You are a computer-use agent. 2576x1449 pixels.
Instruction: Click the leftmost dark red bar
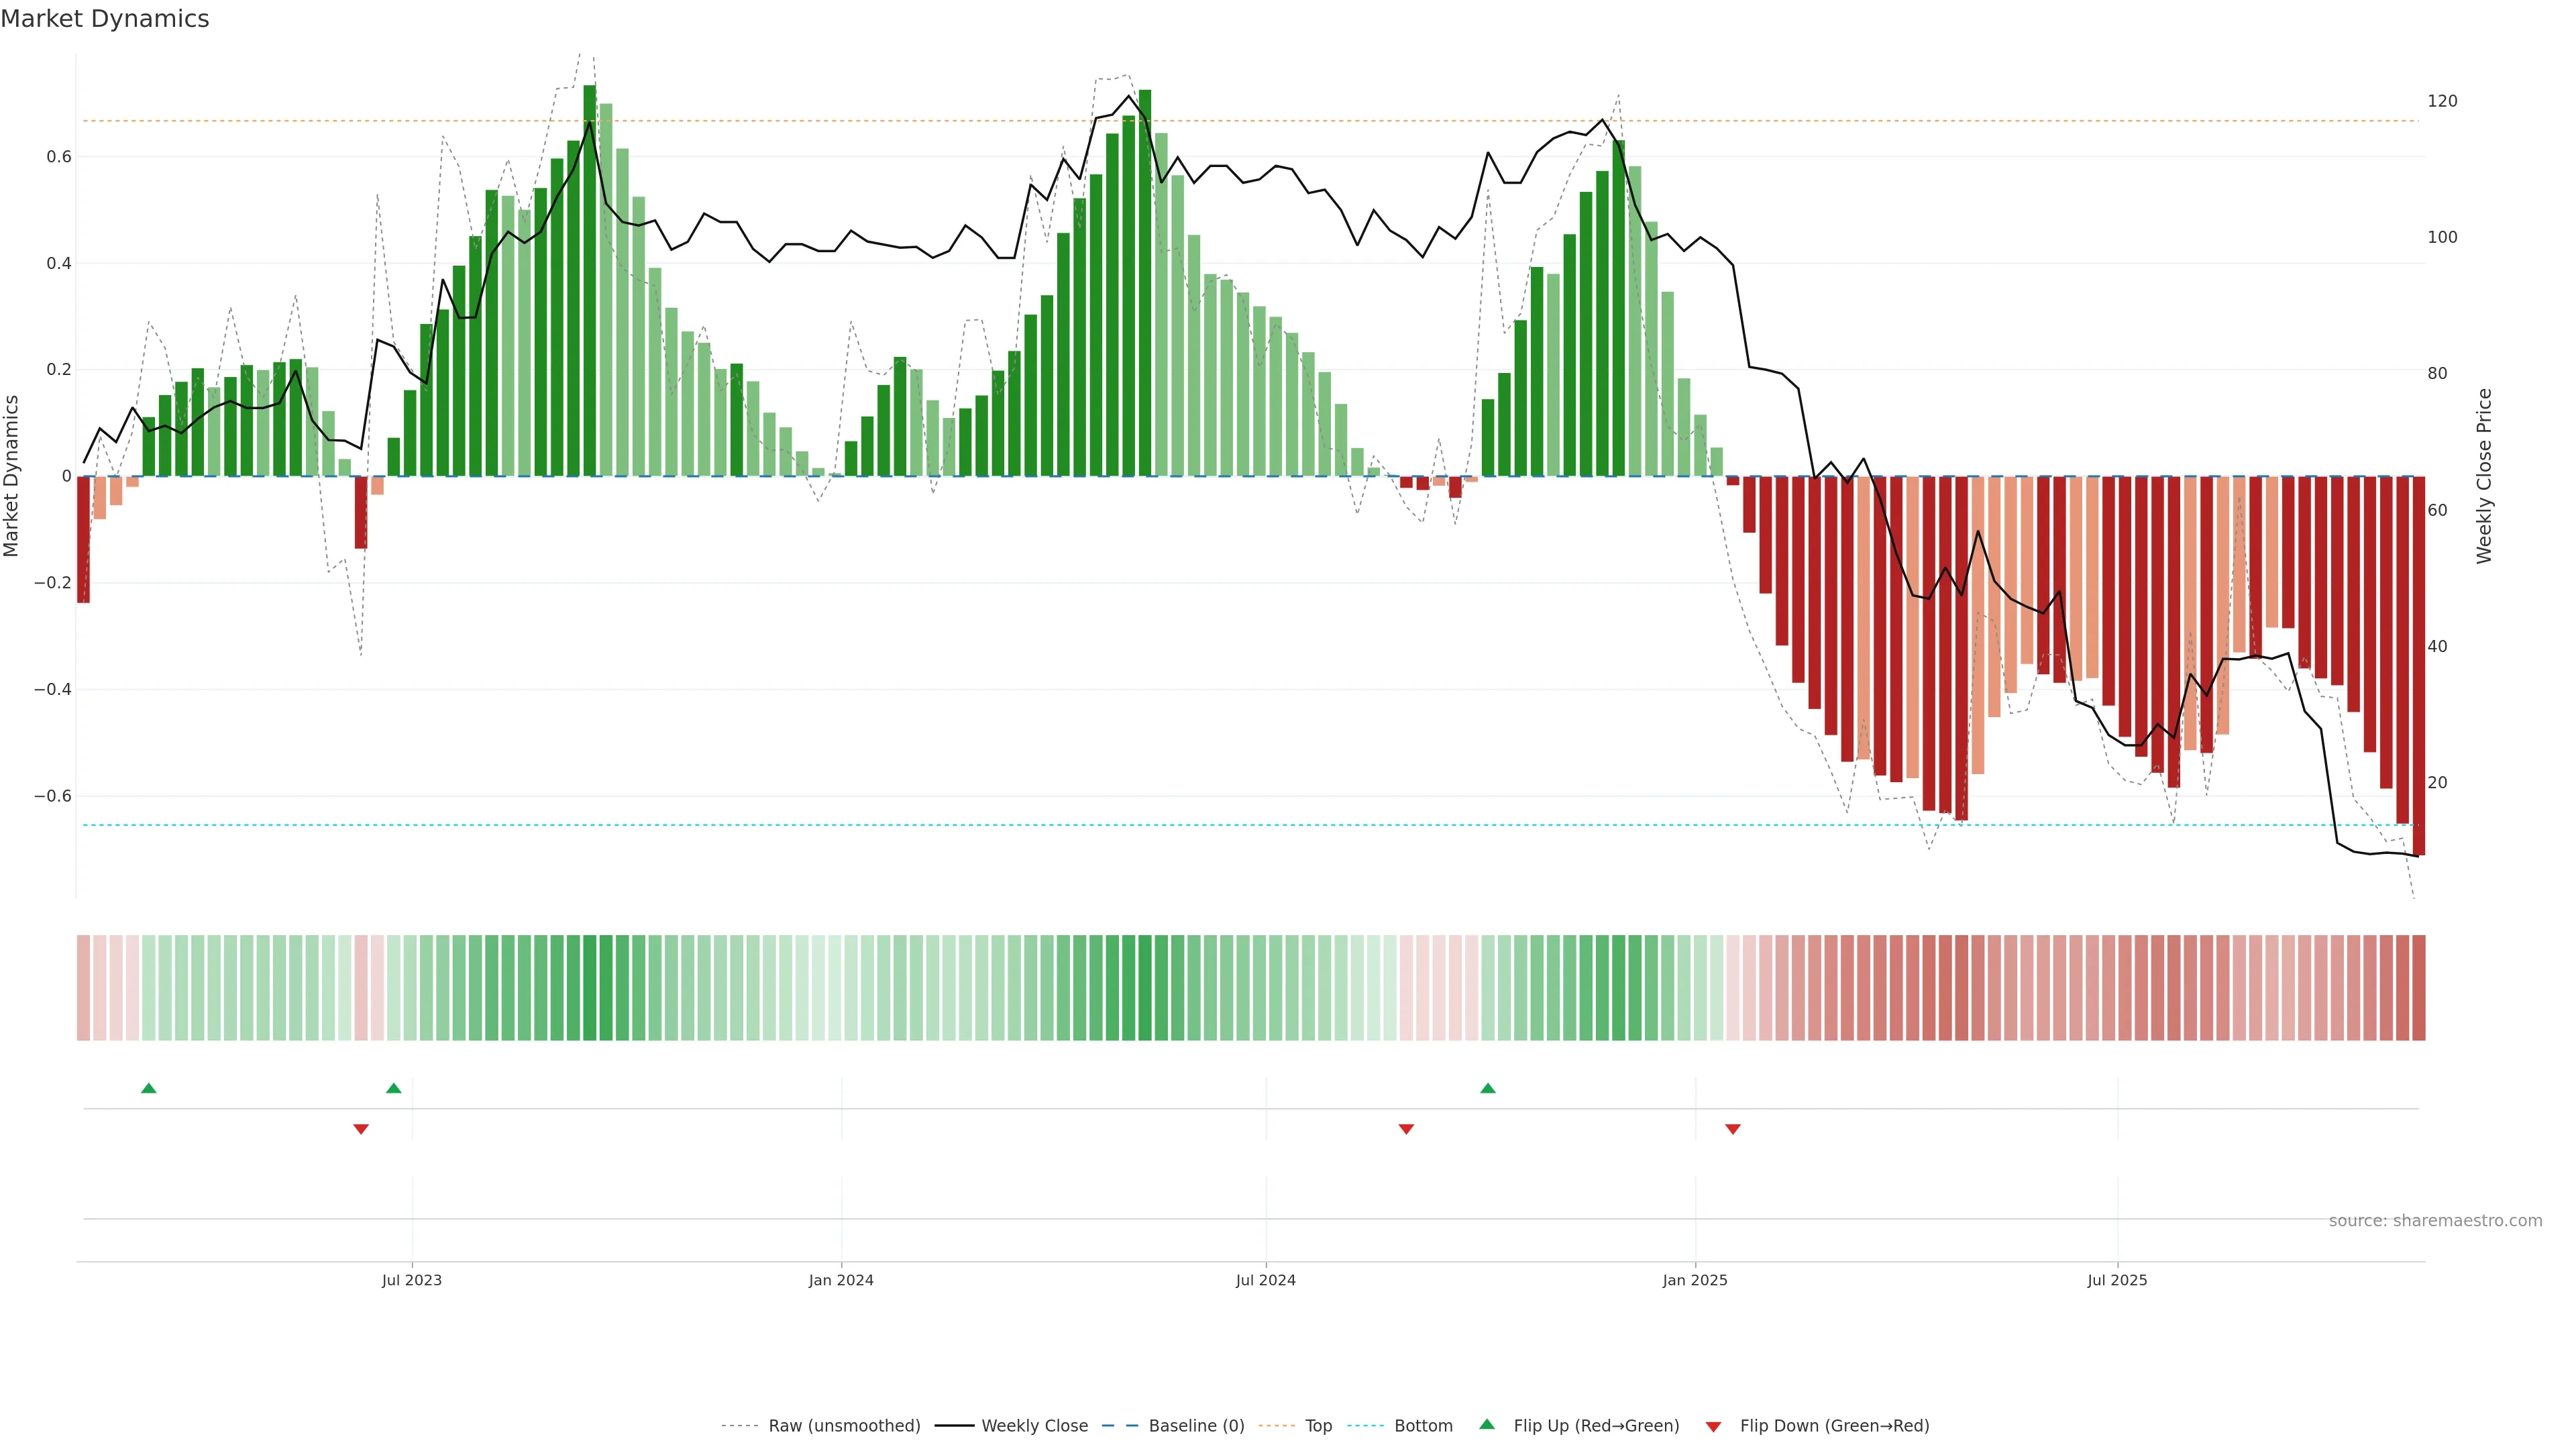pos(84,540)
